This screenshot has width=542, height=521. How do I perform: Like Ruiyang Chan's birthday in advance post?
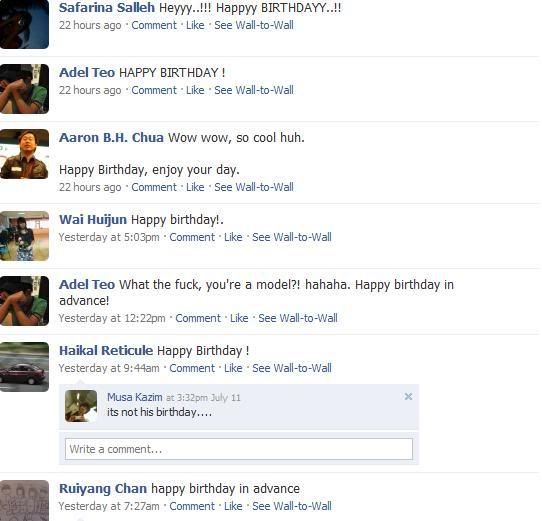tap(233, 506)
